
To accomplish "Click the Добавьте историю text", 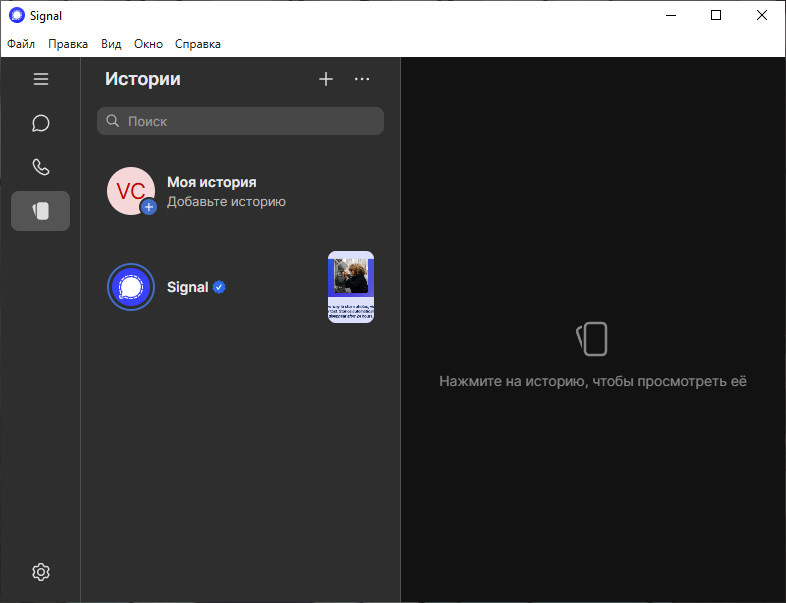I will pos(226,202).
